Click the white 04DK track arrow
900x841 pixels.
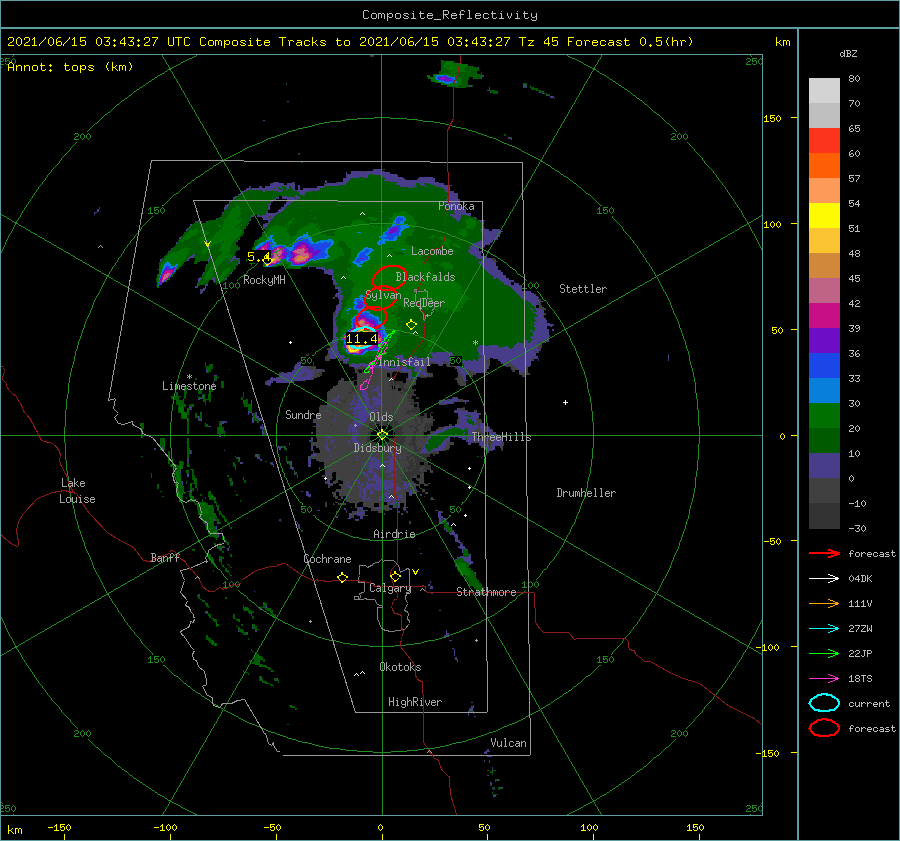(824, 578)
